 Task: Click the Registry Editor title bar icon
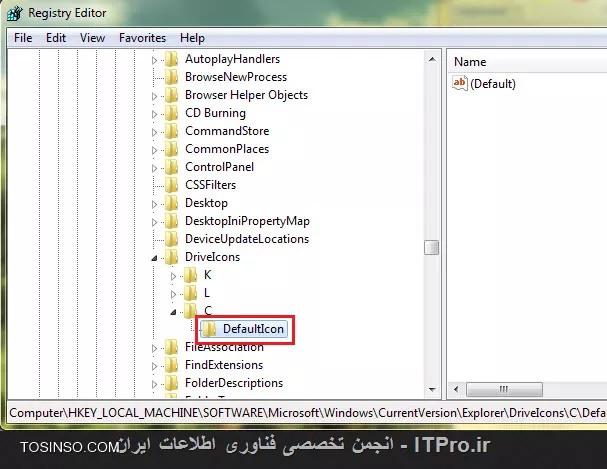coord(15,13)
